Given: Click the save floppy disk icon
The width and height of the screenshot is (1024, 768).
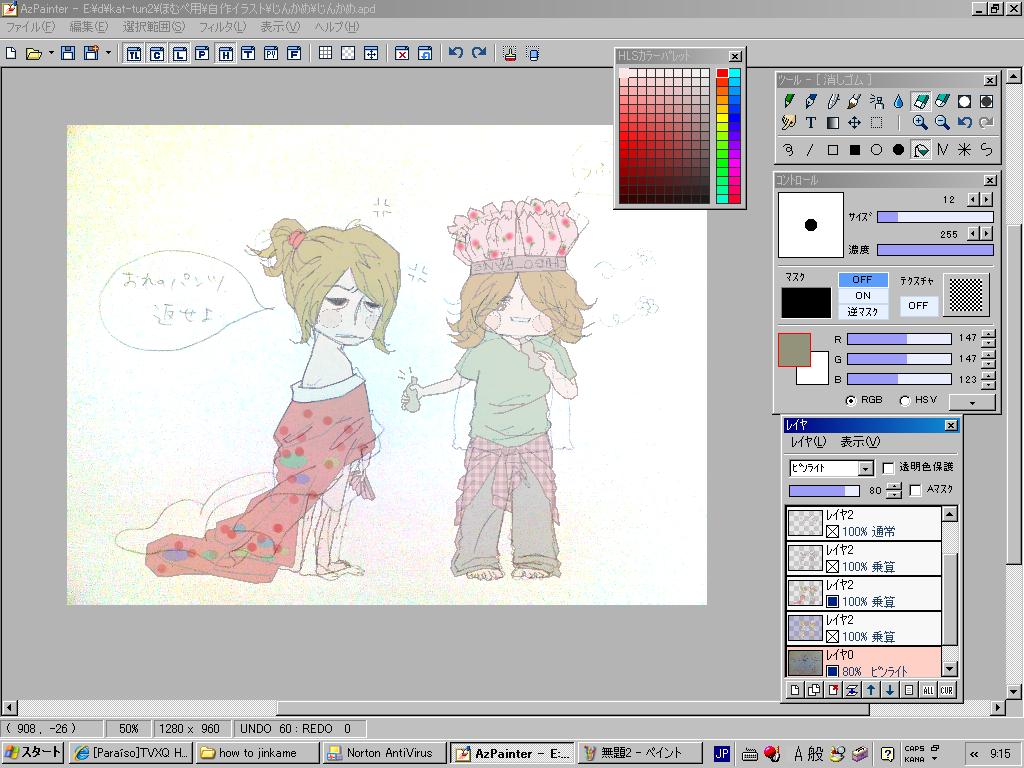Looking at the screenshot, I should coord(67,54).
